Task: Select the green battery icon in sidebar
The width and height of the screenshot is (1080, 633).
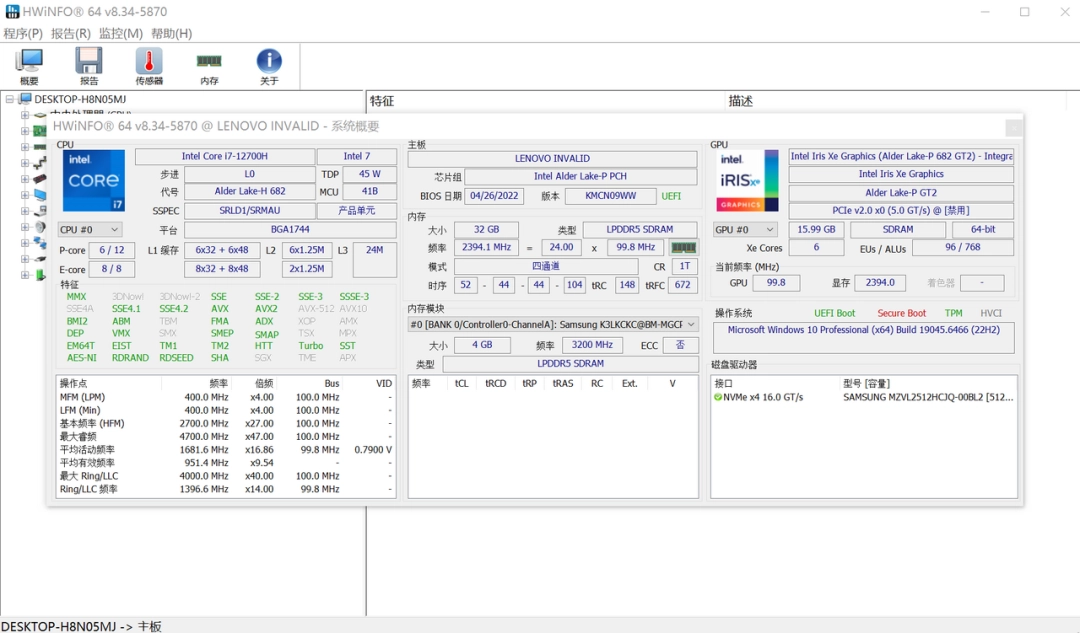Action: point(41,273)
